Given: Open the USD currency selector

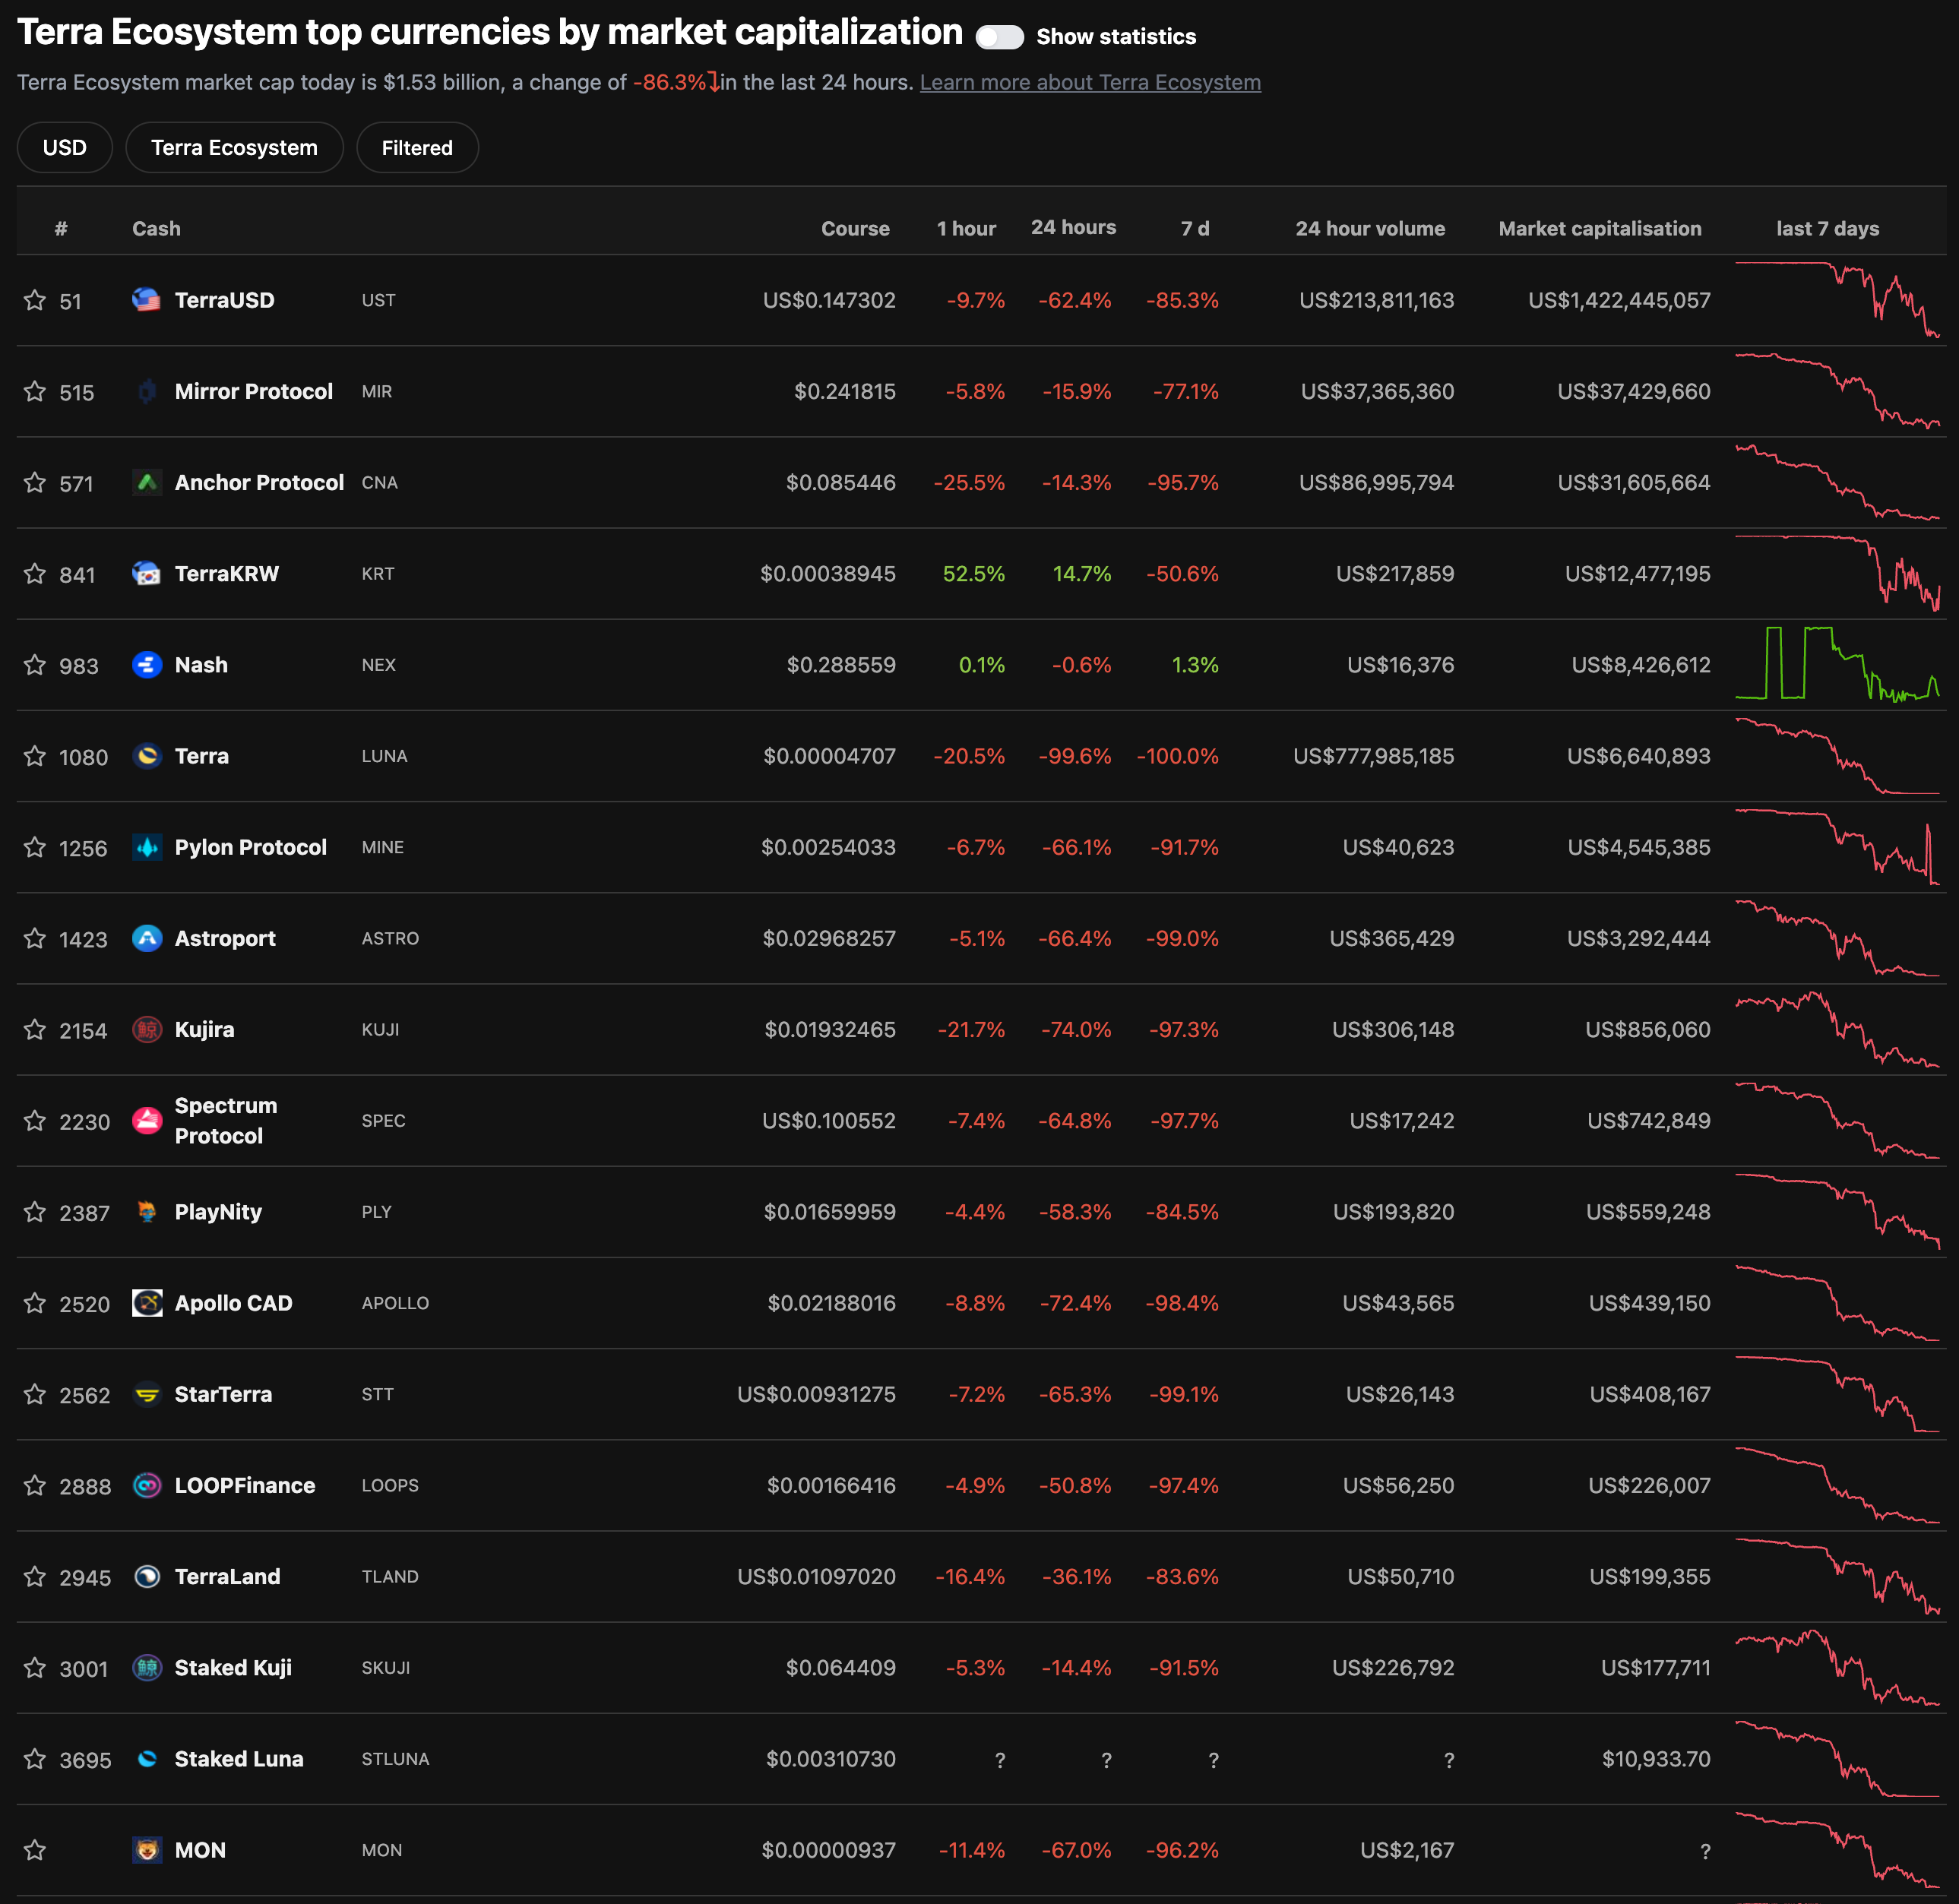Looking at the screenshot, I should click(65, 148).
